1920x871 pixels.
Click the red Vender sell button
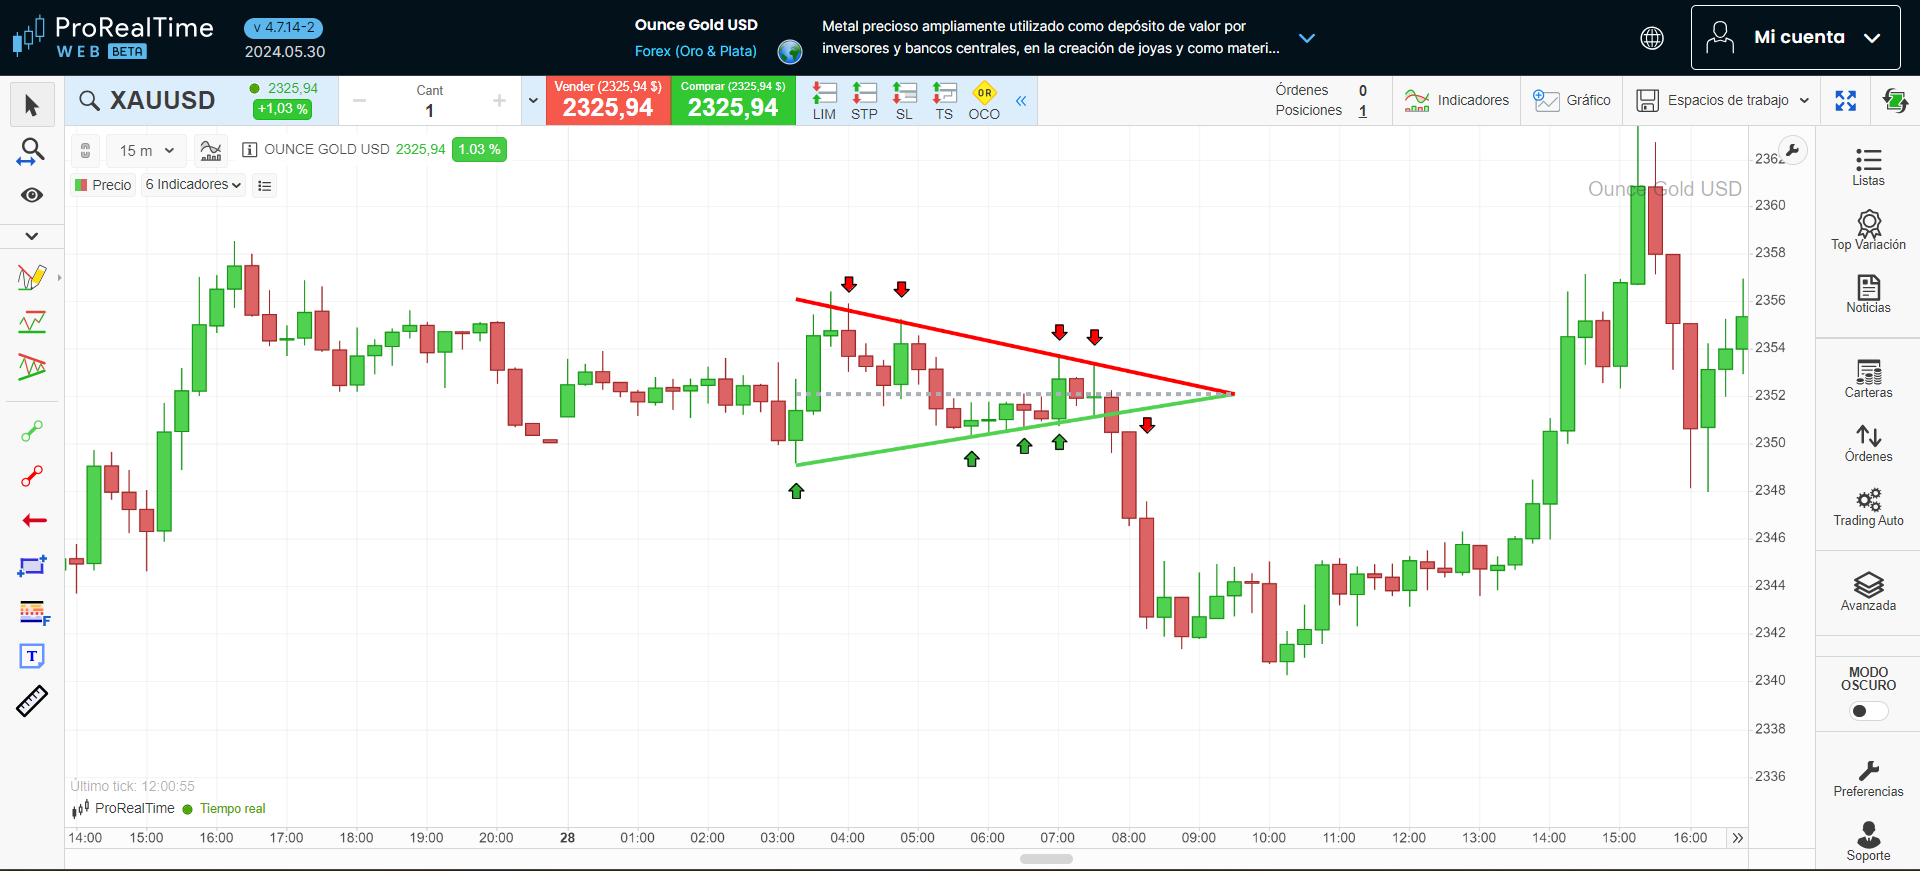pyautogui.click(x=608, y=101)
